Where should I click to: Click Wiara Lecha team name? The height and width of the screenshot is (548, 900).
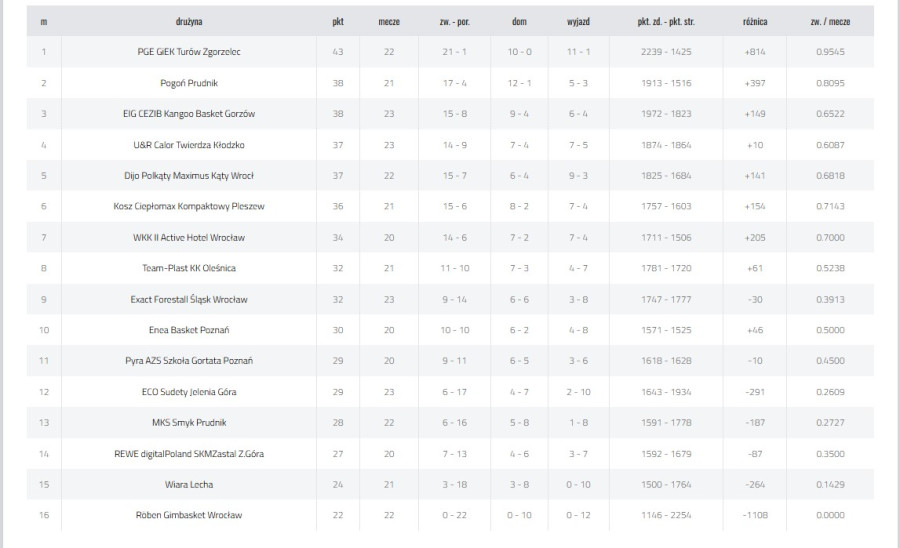[189, 485]
